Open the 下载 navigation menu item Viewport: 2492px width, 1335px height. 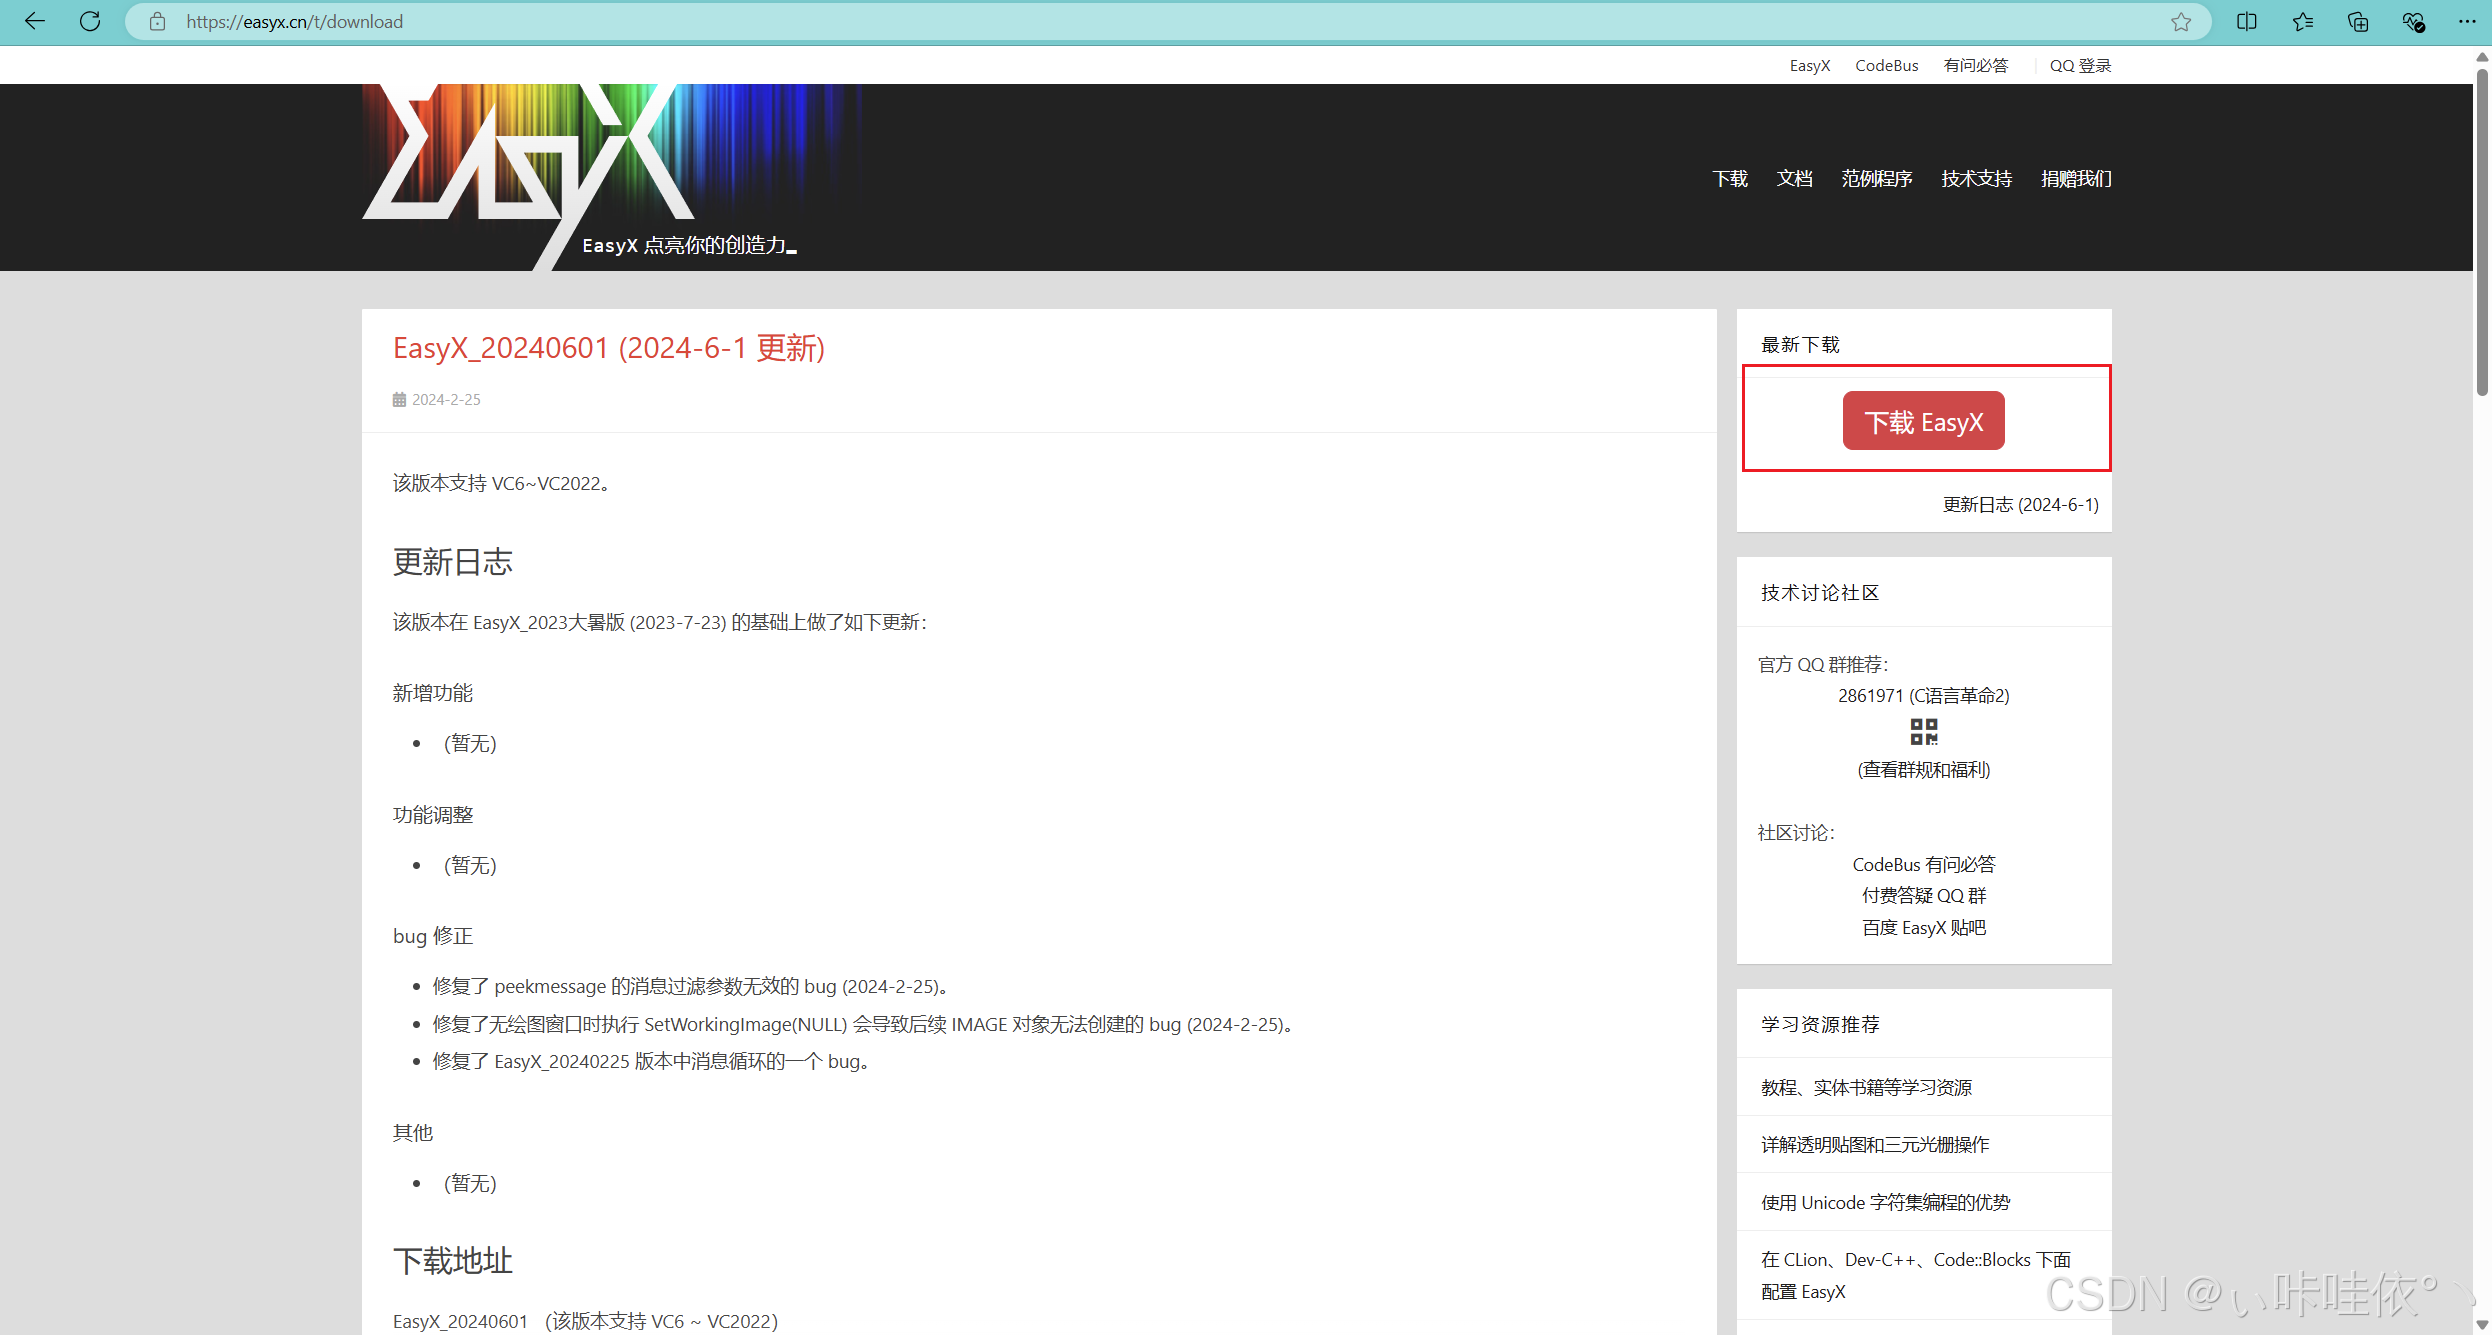[1730, 178]
